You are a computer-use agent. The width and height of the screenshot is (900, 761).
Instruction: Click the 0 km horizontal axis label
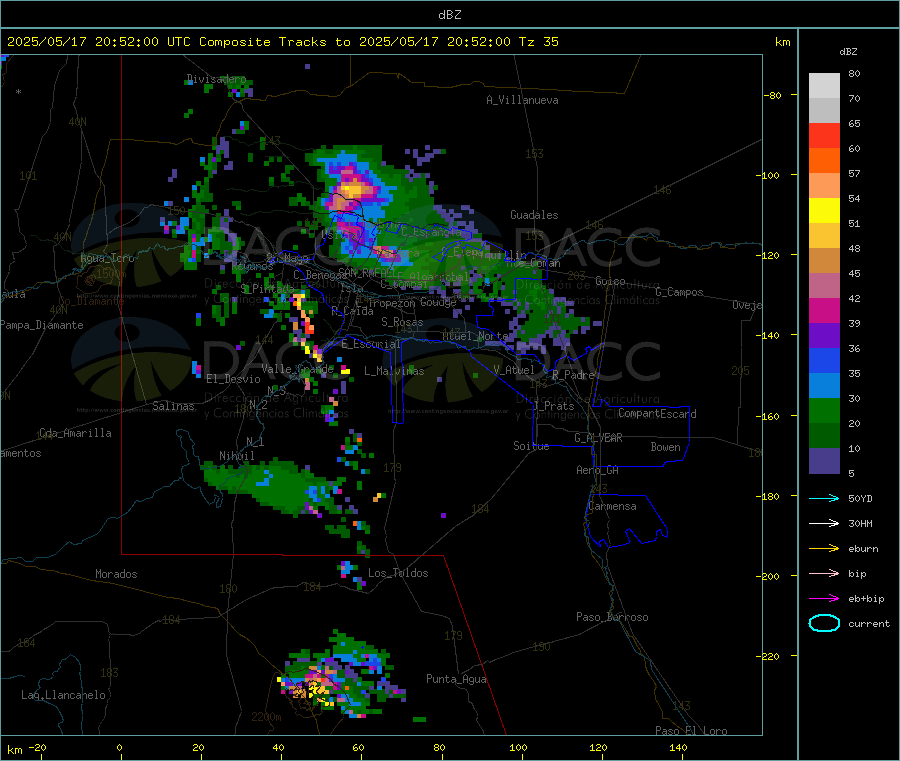pos(119,748)
